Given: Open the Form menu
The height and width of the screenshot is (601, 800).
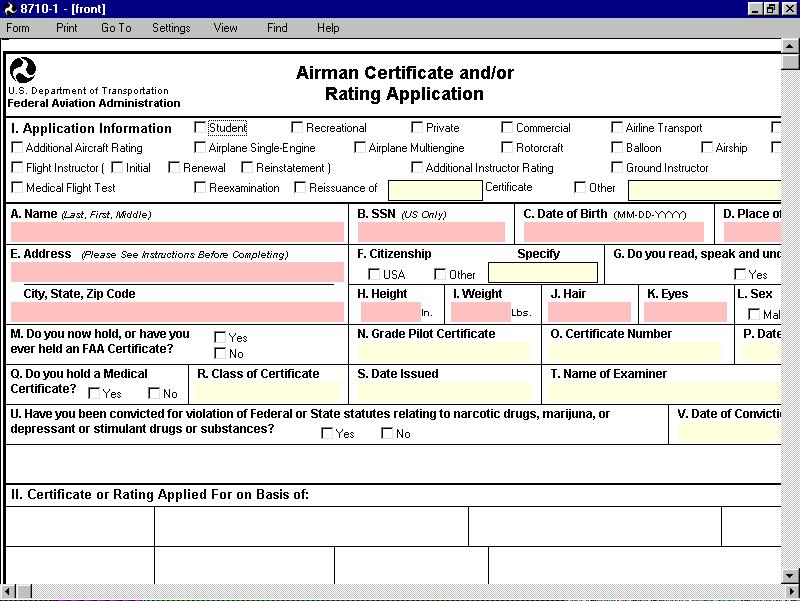Looking at the screenshot, I should [x=18, y=28].
